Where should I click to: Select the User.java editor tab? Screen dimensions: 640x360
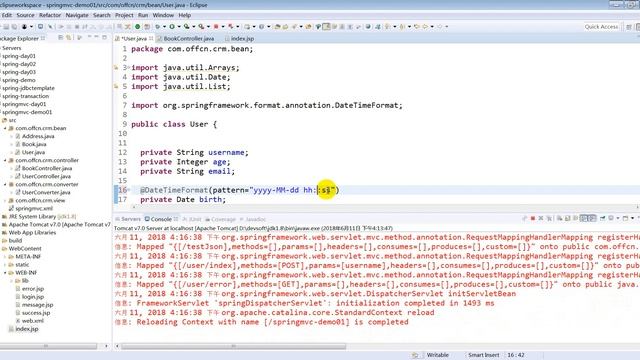click(x=134, y=38)
